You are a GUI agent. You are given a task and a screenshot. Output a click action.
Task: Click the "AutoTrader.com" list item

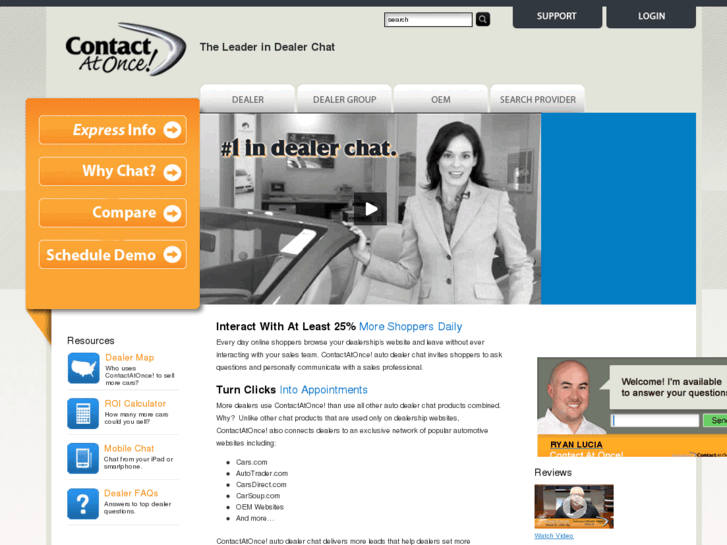pos(261,473)
